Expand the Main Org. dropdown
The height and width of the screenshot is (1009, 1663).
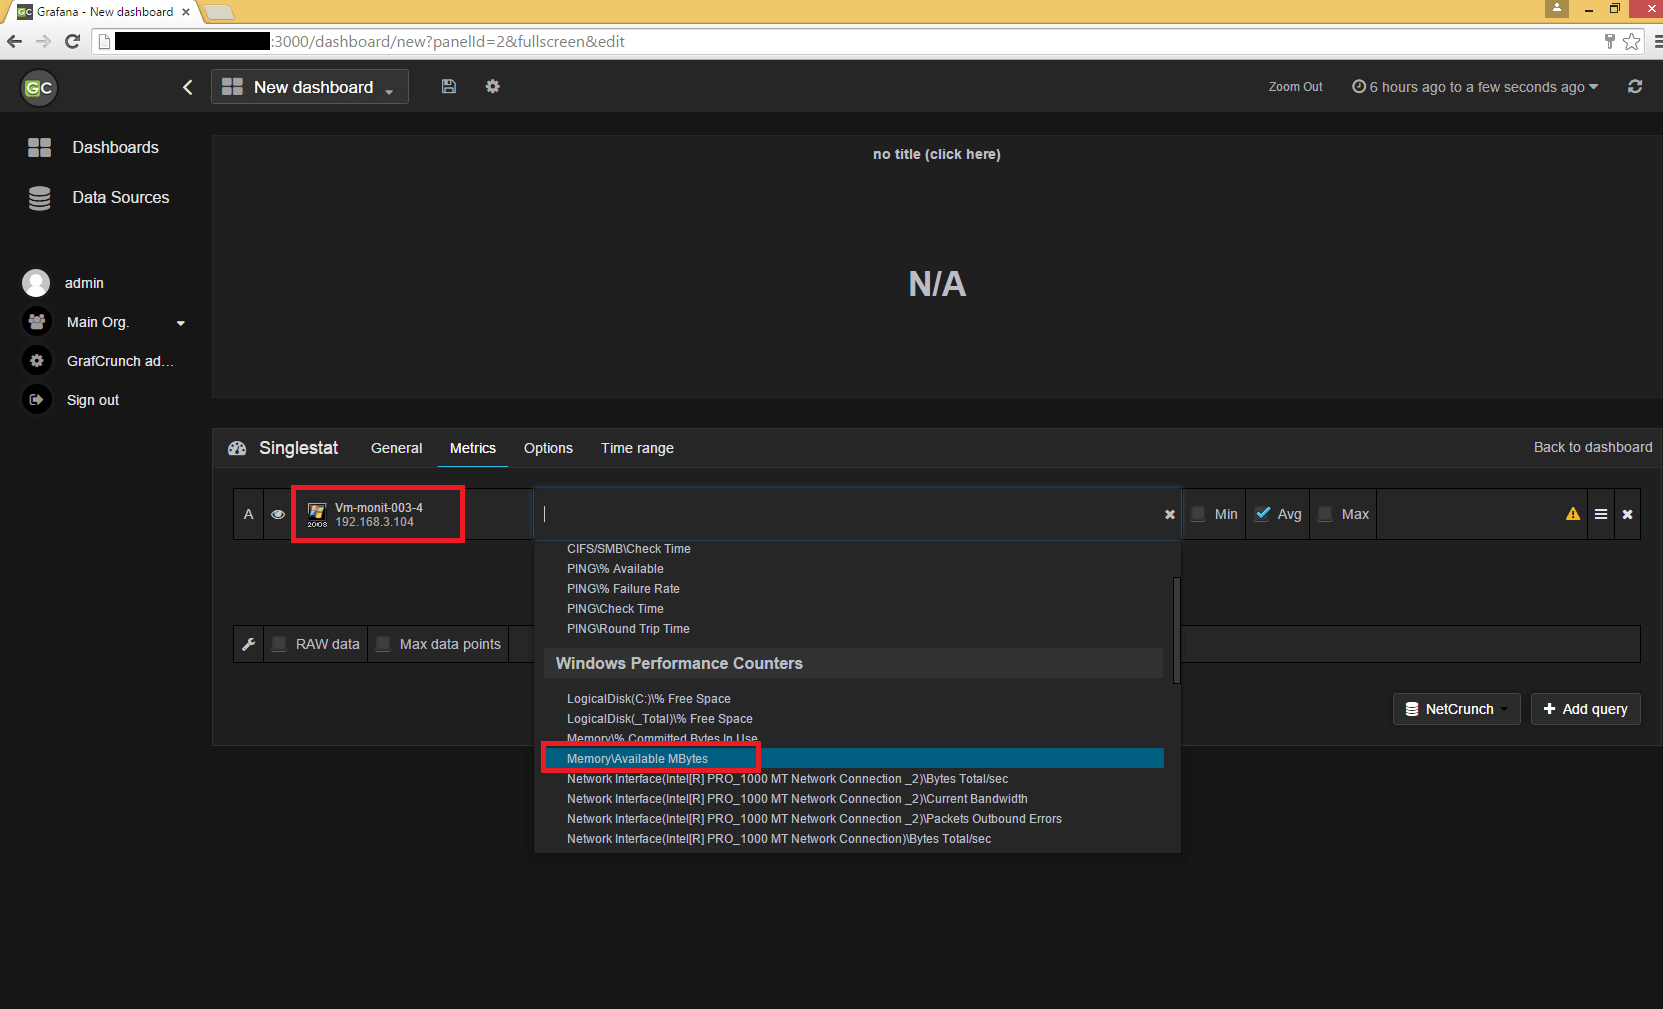181,323
